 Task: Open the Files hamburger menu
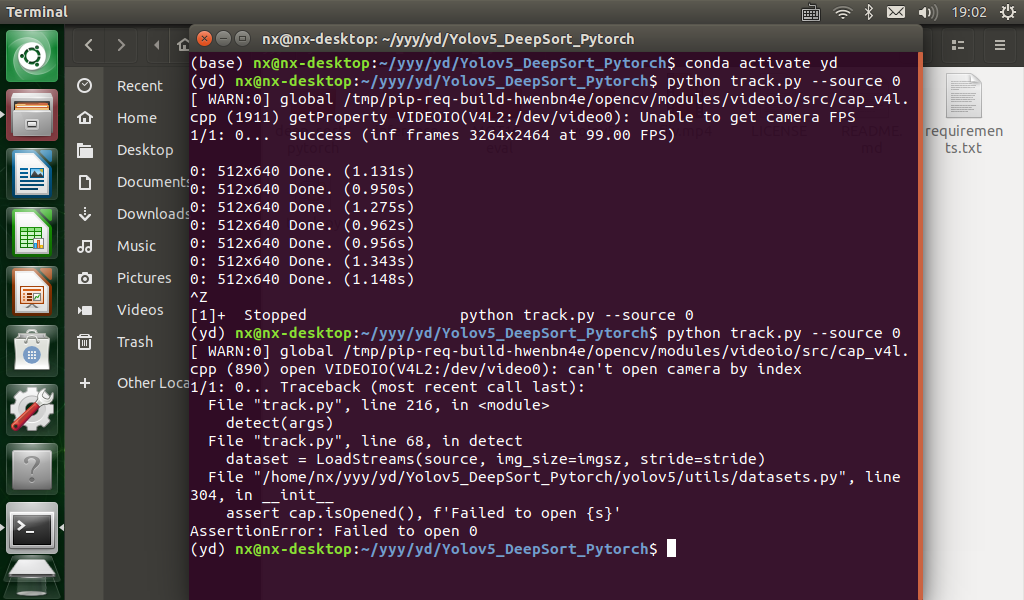(x=999, y=45)
